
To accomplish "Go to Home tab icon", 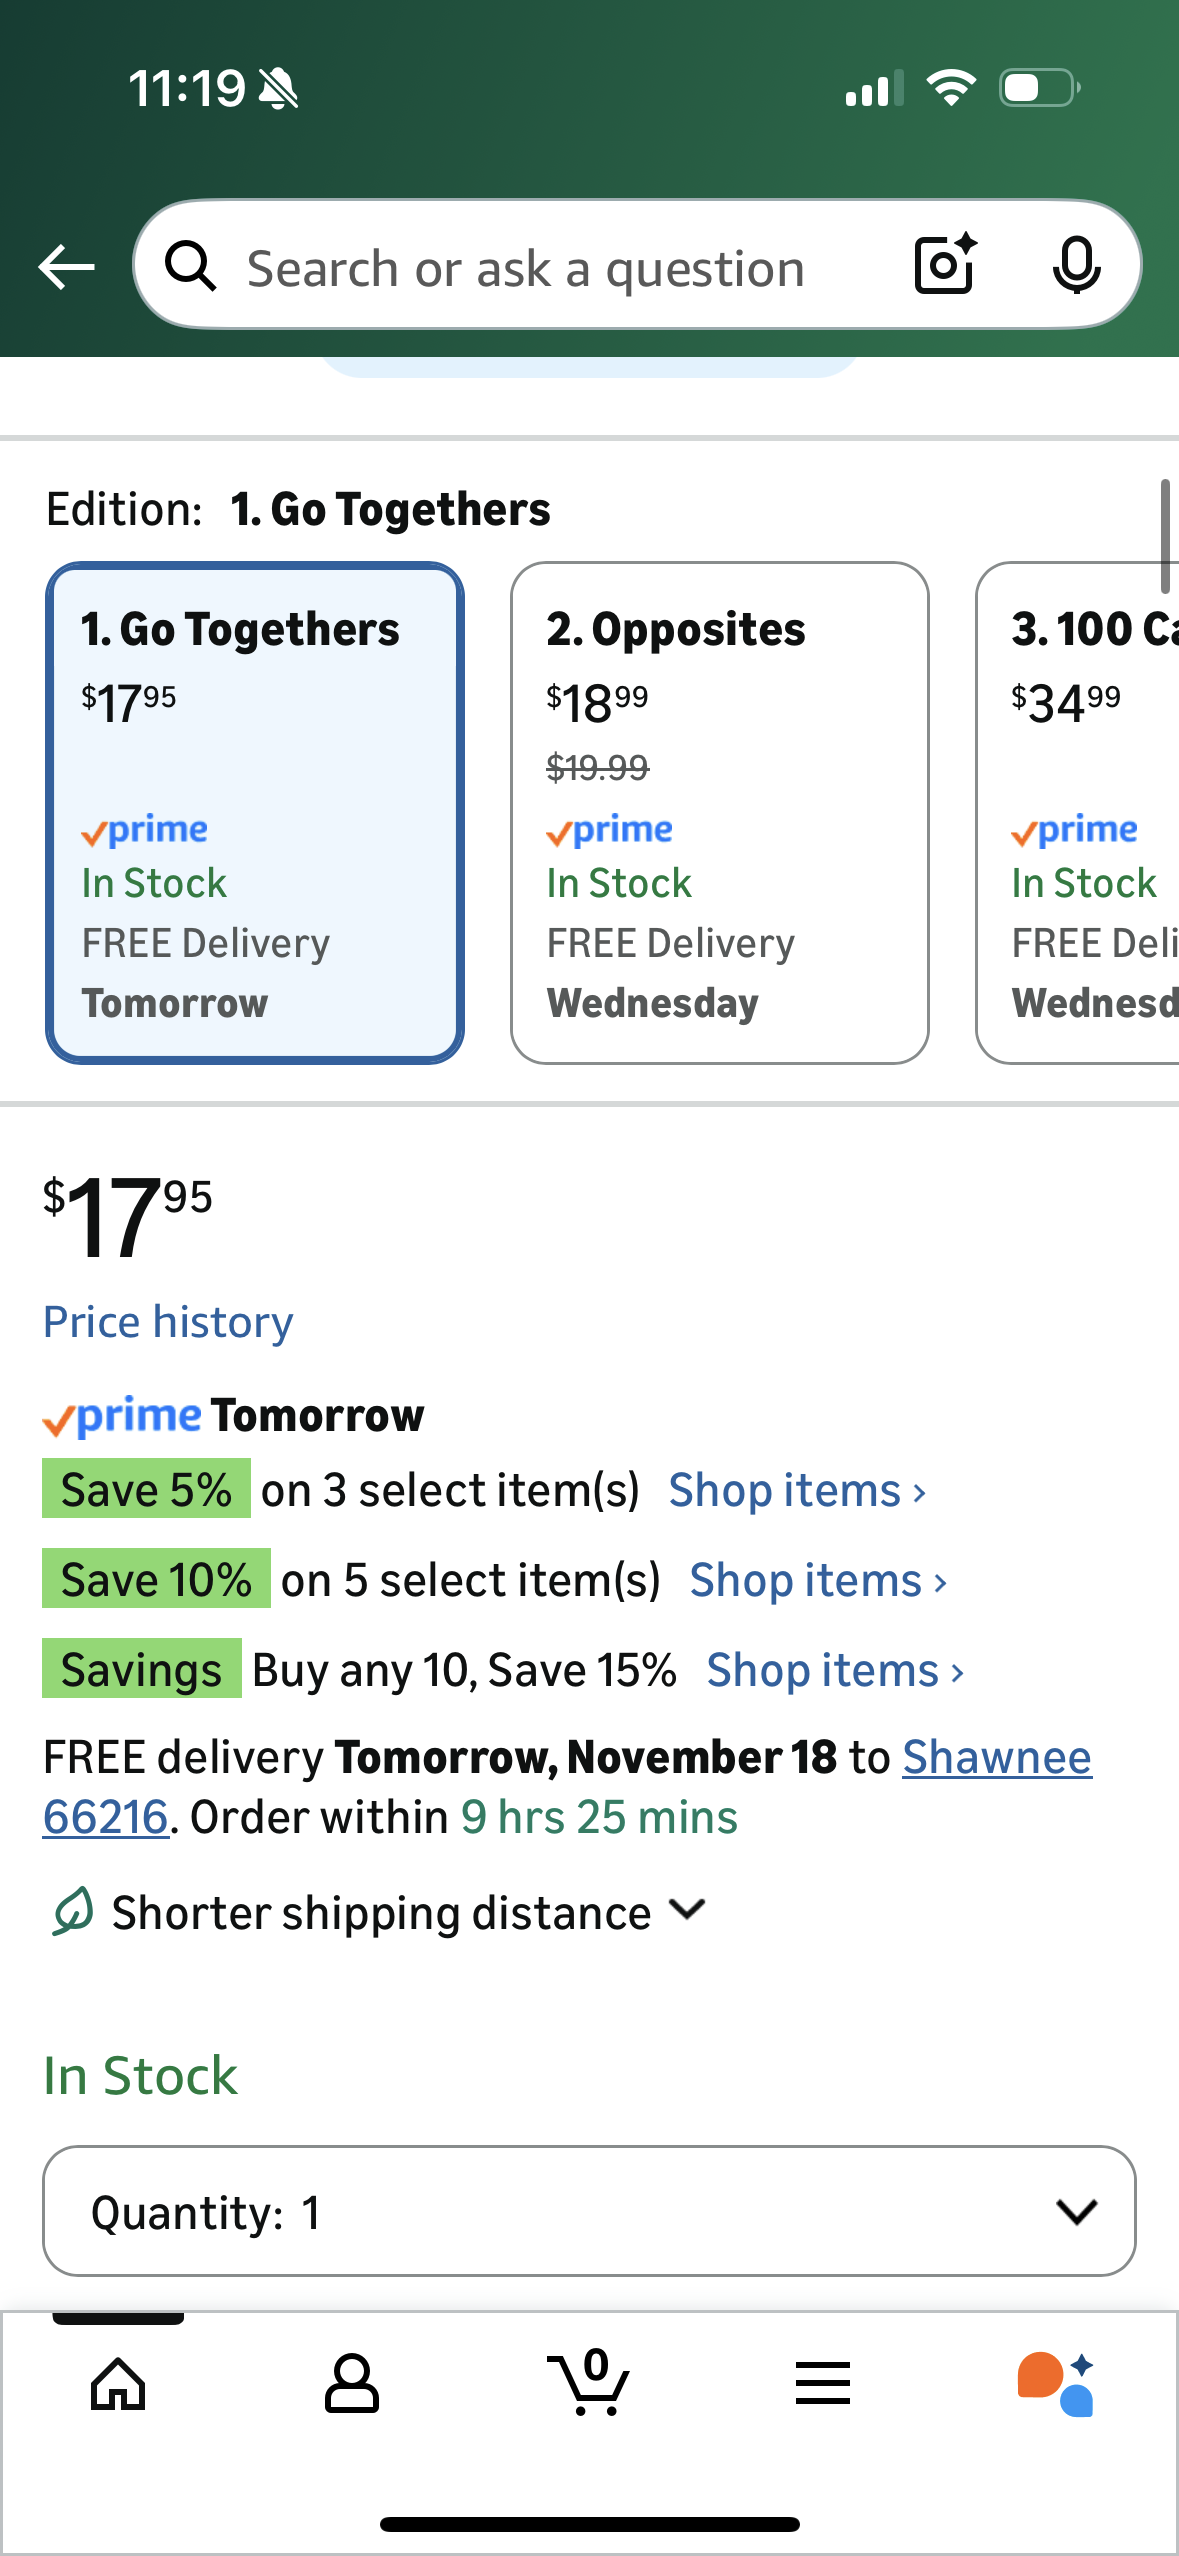I will [118, 2384].
